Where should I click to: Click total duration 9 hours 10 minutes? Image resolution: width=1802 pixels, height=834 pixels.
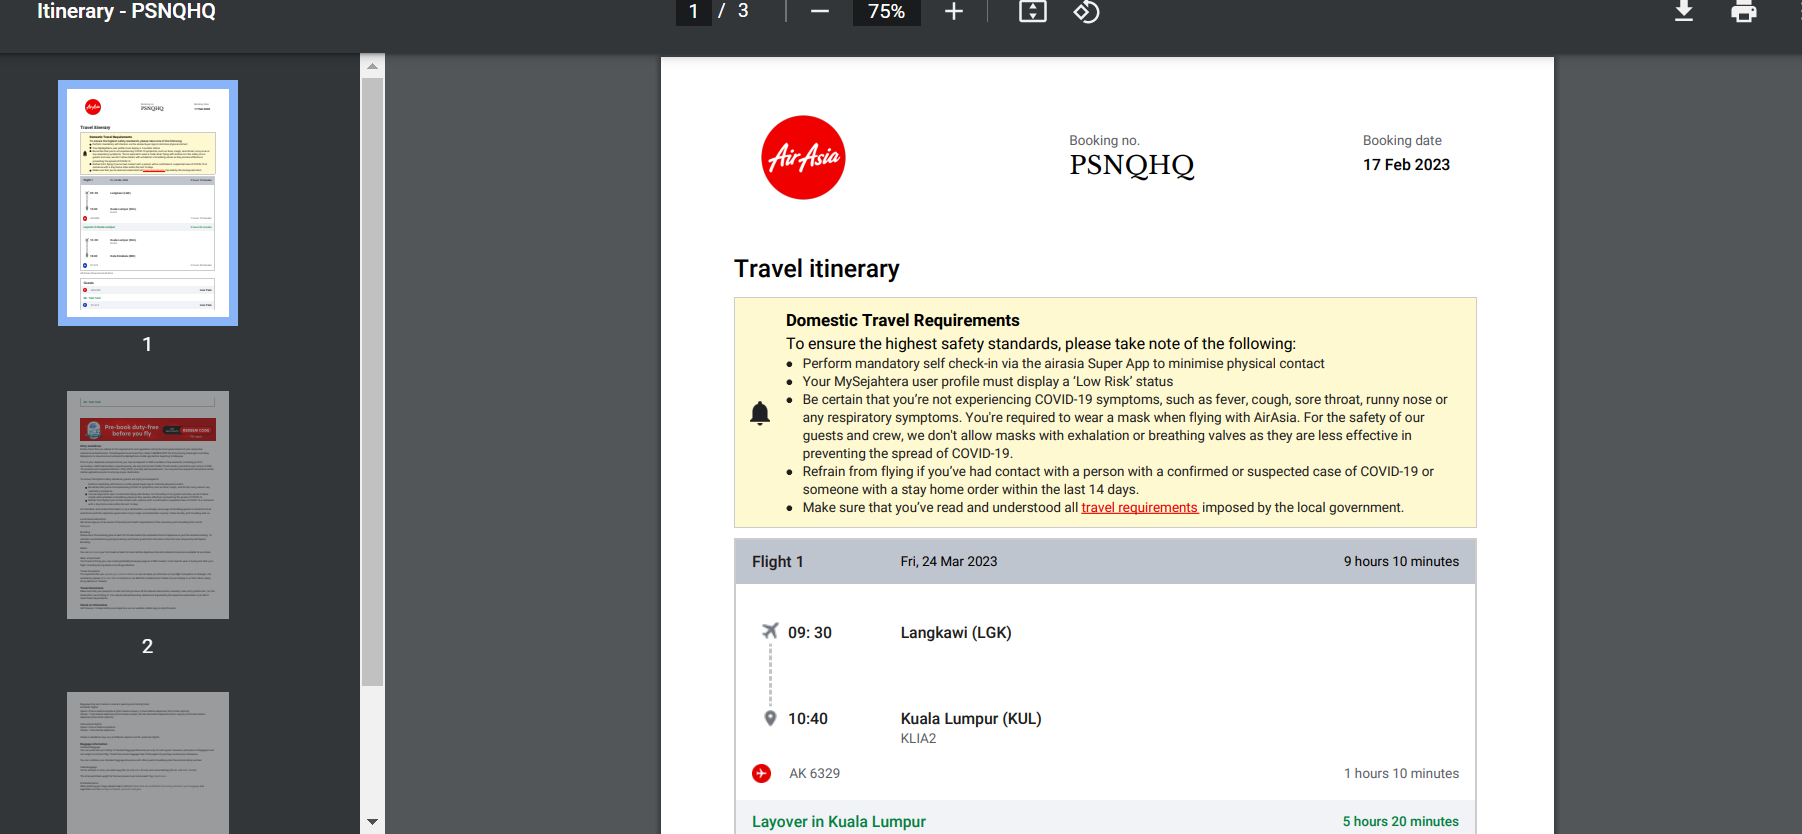pyautogui.click(x=1401, y=562)
